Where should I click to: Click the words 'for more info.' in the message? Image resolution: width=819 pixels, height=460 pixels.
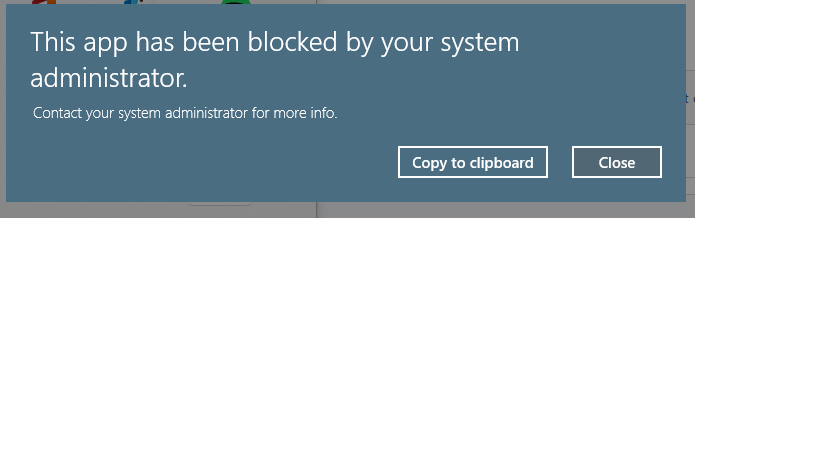point(295,113)
